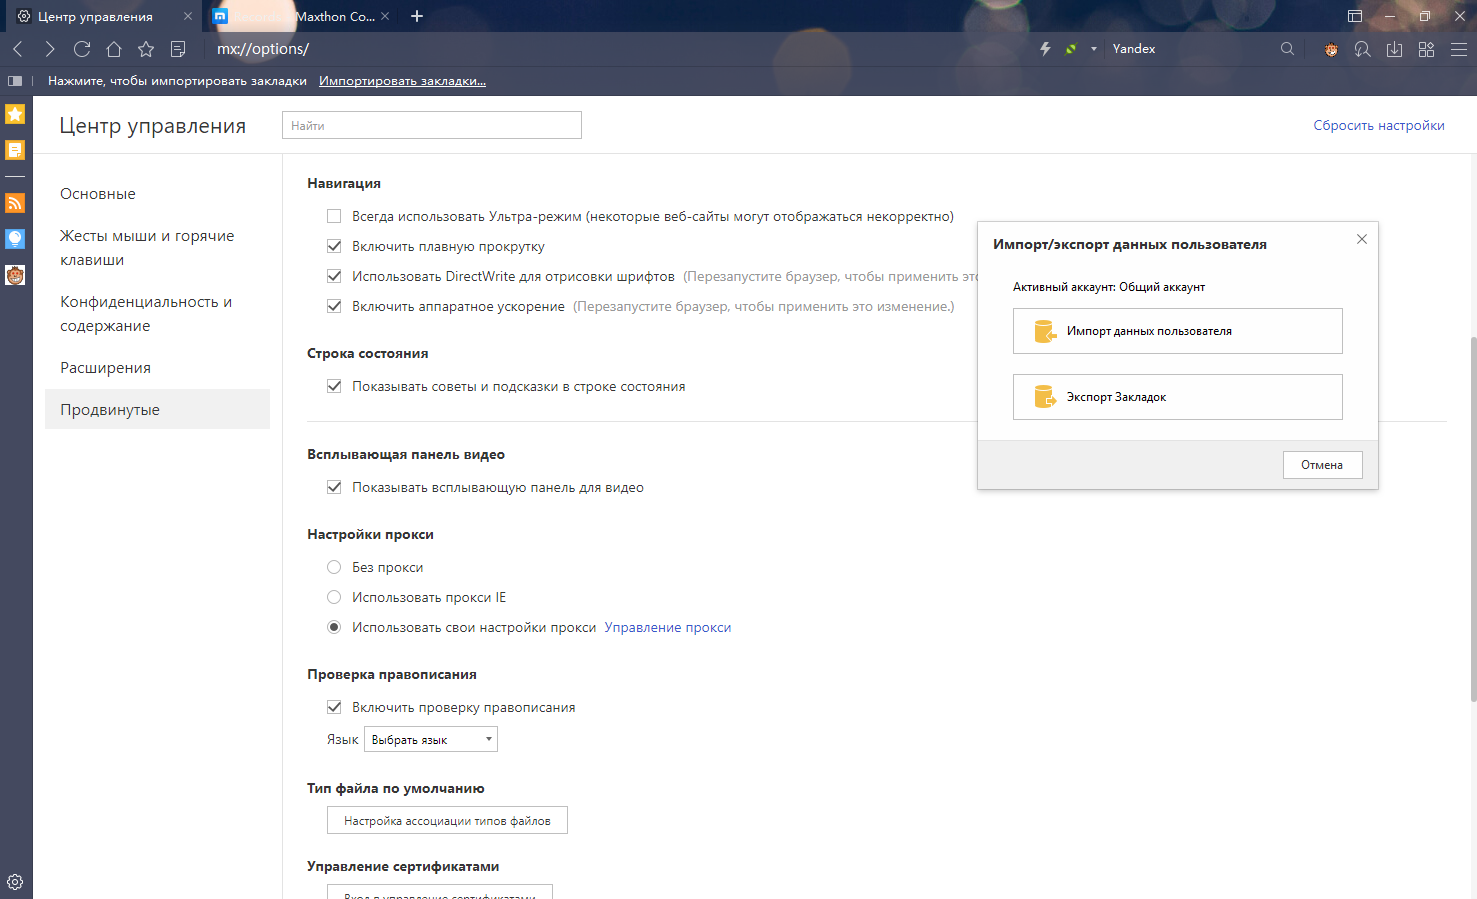1477x899 pixels.
Task: Click the reload page icon
Action: (x=82, y=49)
